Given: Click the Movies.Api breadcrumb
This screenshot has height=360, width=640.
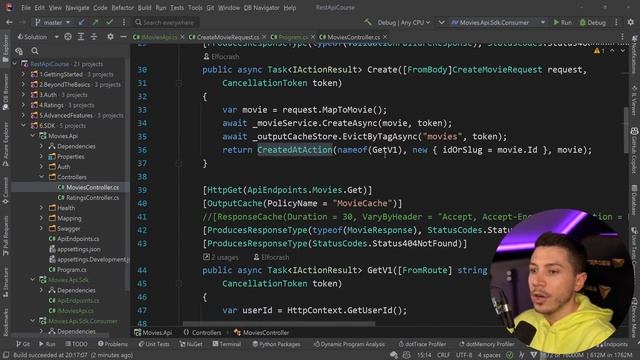Looking at the screenshot, I should 153,333.
